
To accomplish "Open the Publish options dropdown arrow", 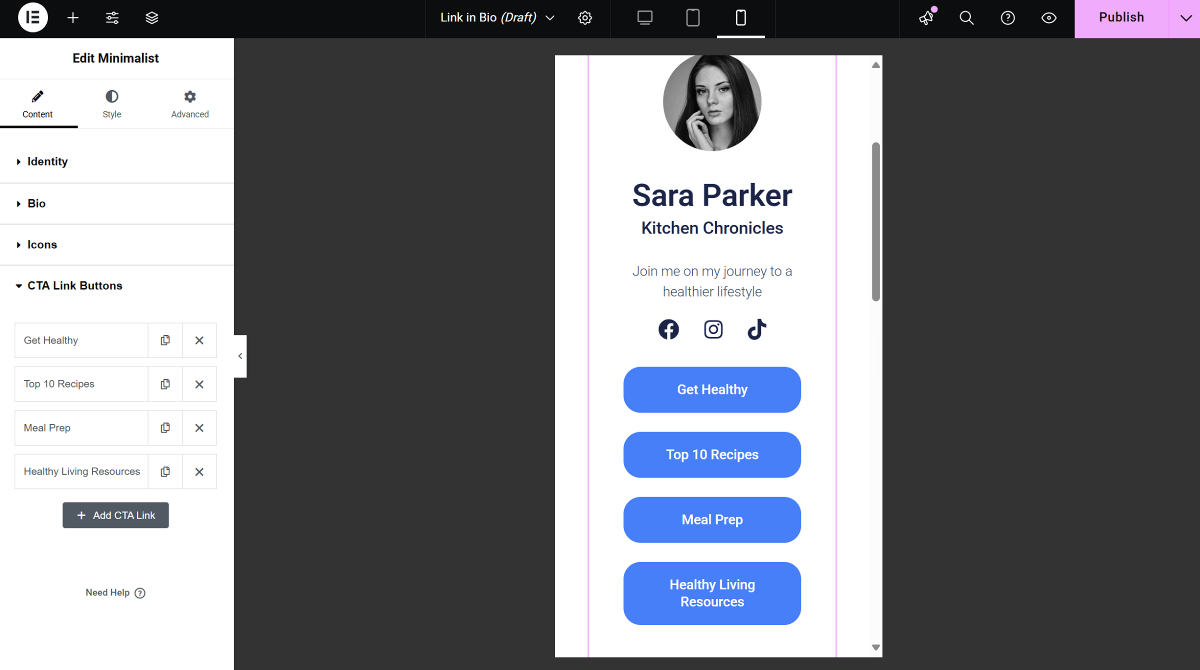I will pyautogui.click(x=1183, y=18).
